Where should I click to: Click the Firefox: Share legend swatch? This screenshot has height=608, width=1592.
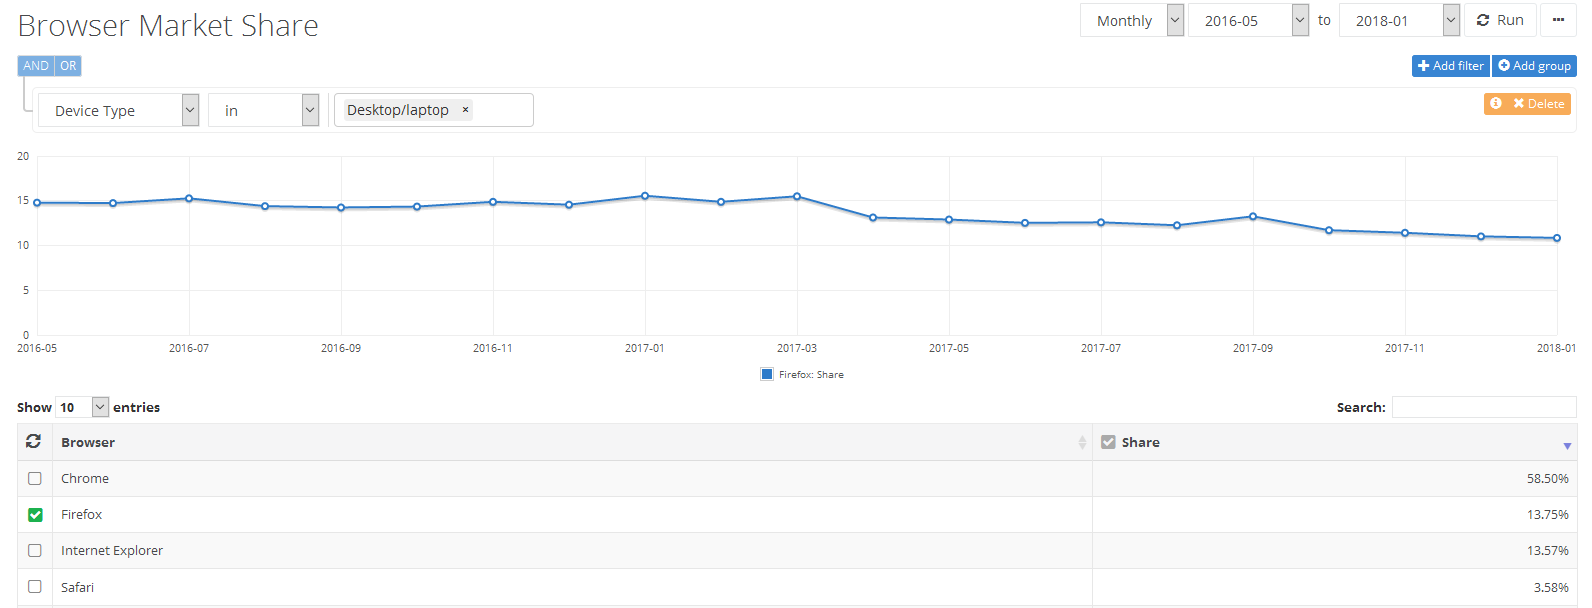coord(767,374)
